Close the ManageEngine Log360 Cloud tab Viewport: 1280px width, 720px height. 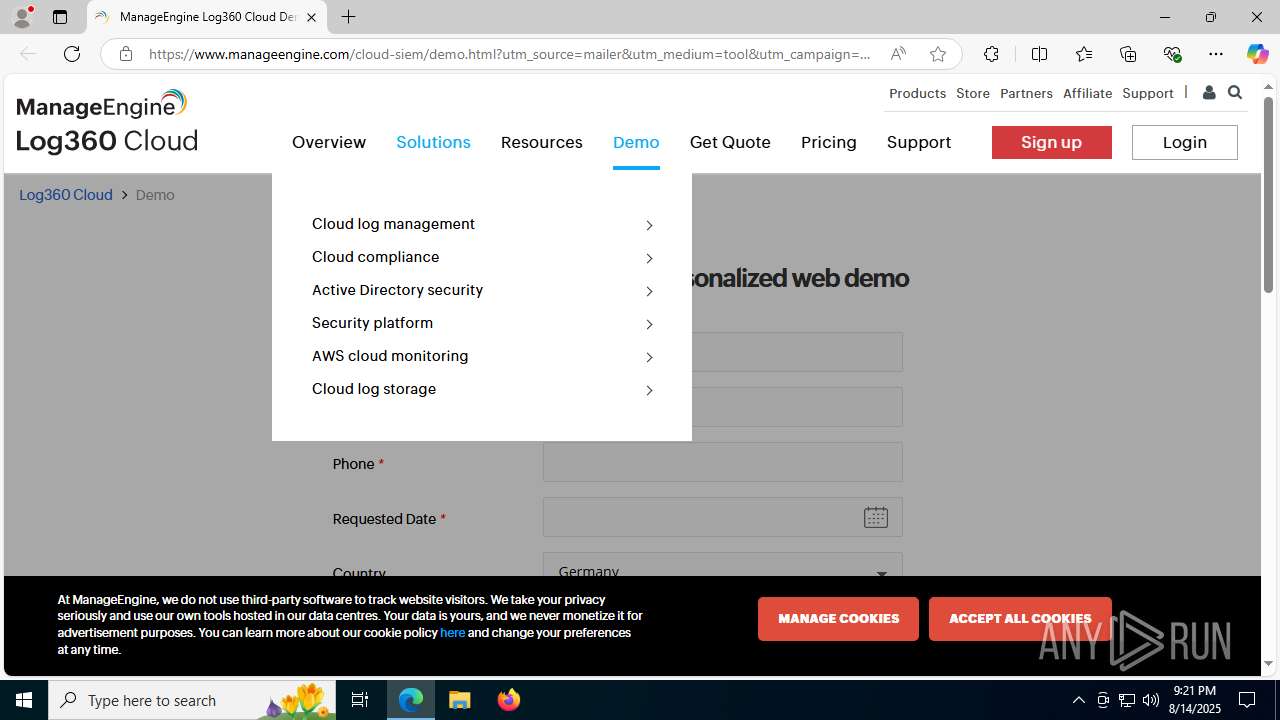pos(311,17)
